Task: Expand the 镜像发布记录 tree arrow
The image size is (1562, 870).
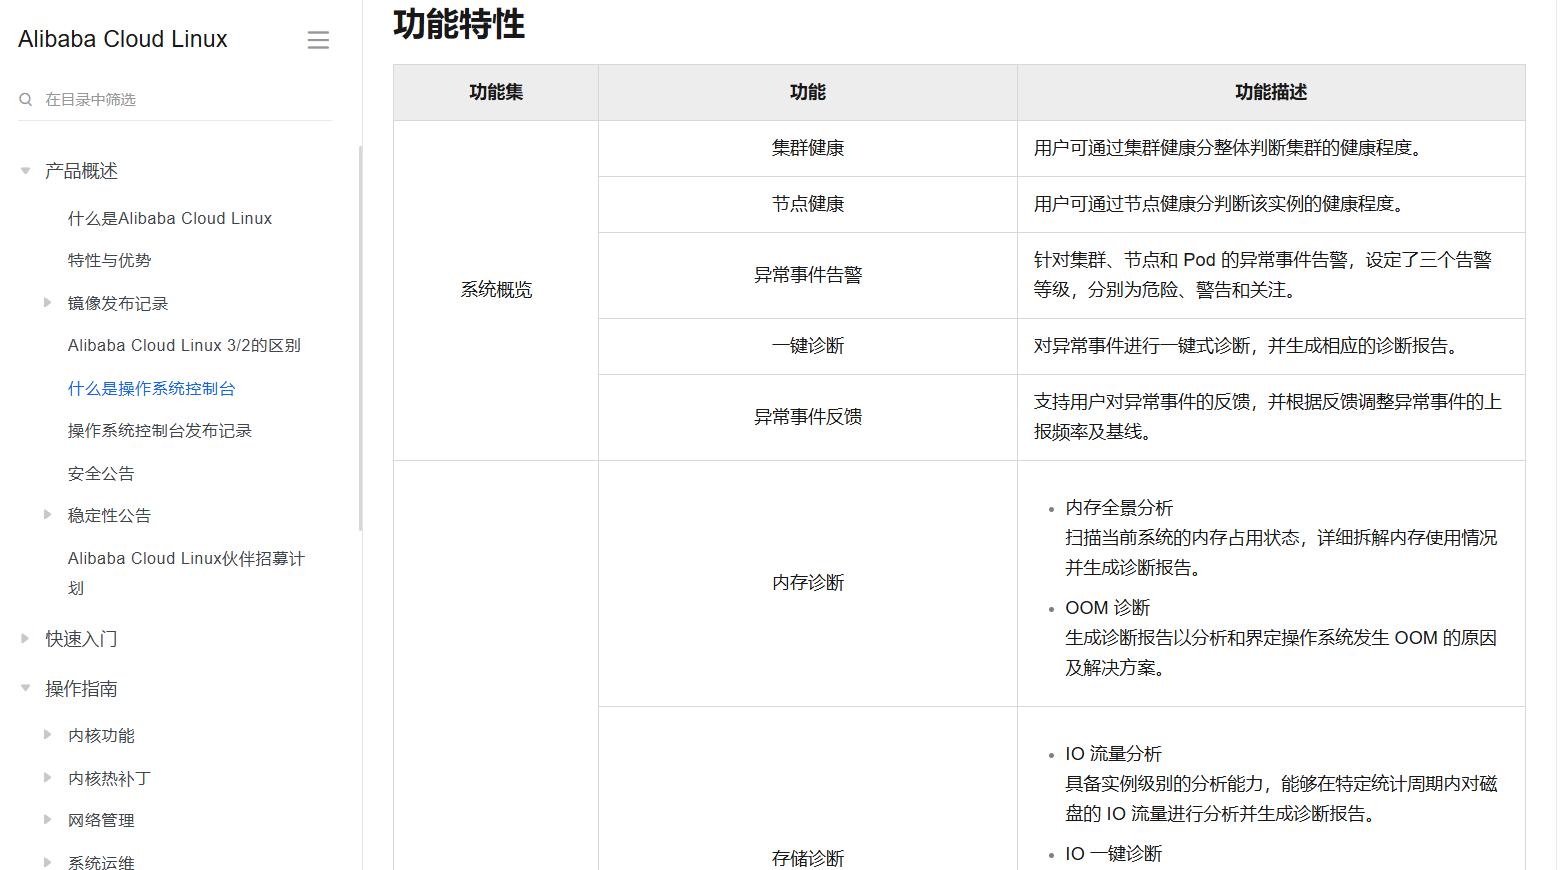Action: point(47,303)
